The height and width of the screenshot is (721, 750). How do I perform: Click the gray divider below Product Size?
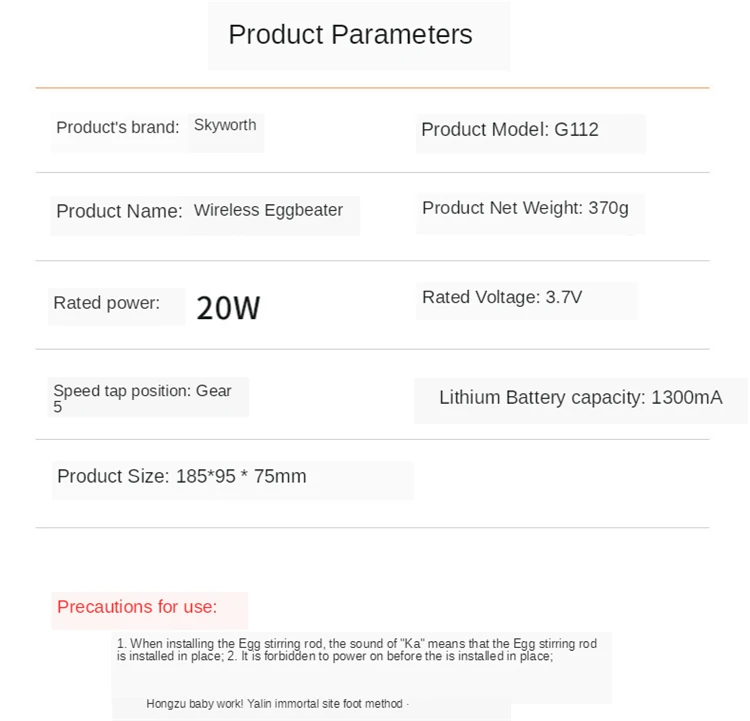[372, 527]
